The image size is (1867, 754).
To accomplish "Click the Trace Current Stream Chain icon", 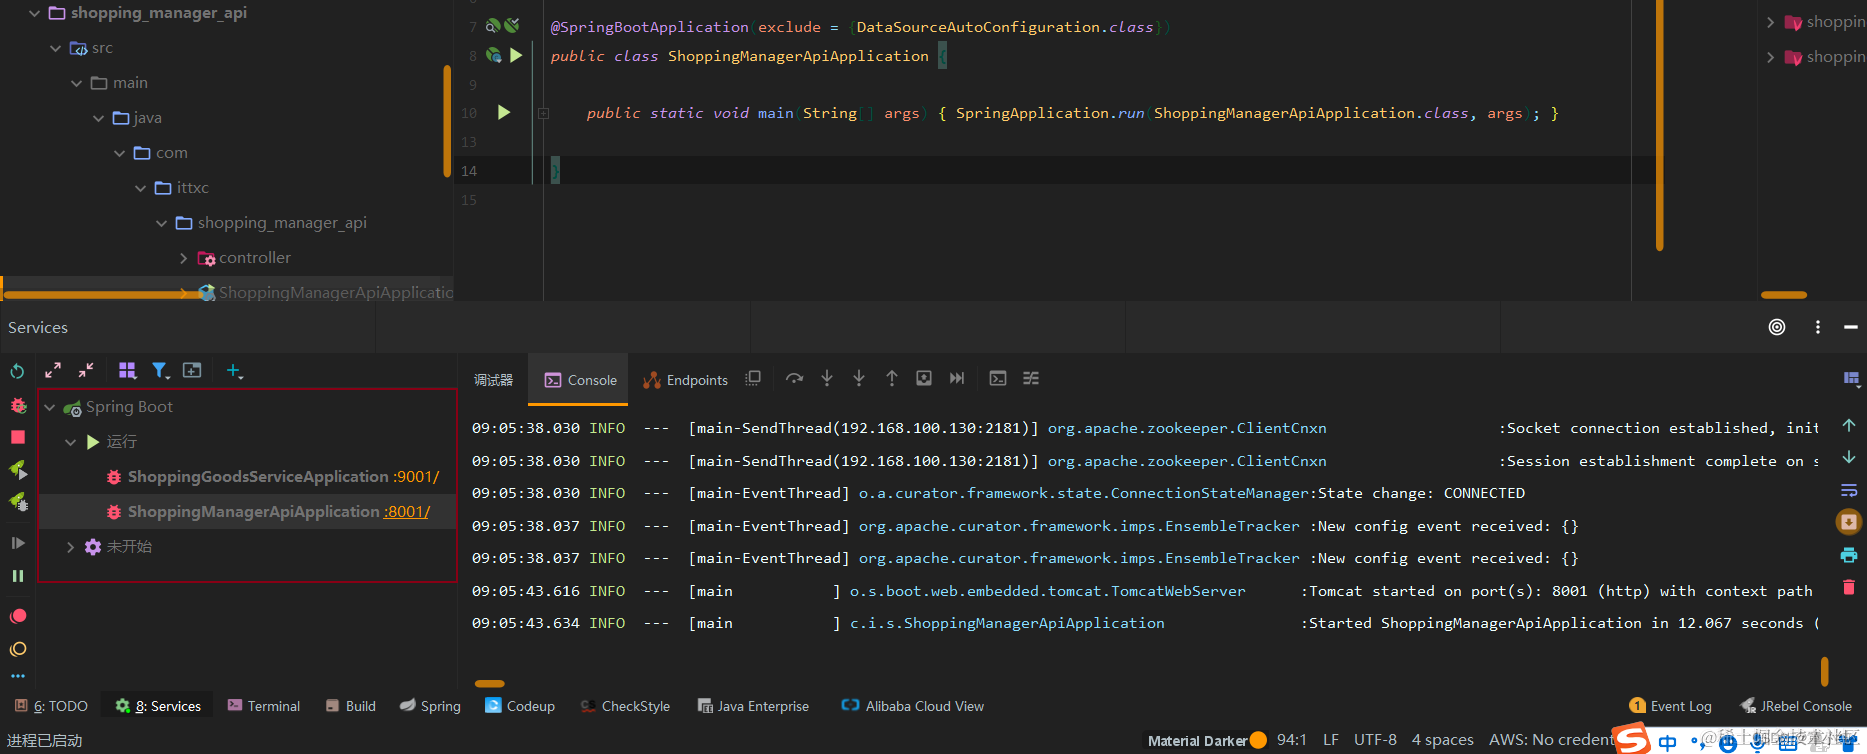I will click(x=1031, y=378).
